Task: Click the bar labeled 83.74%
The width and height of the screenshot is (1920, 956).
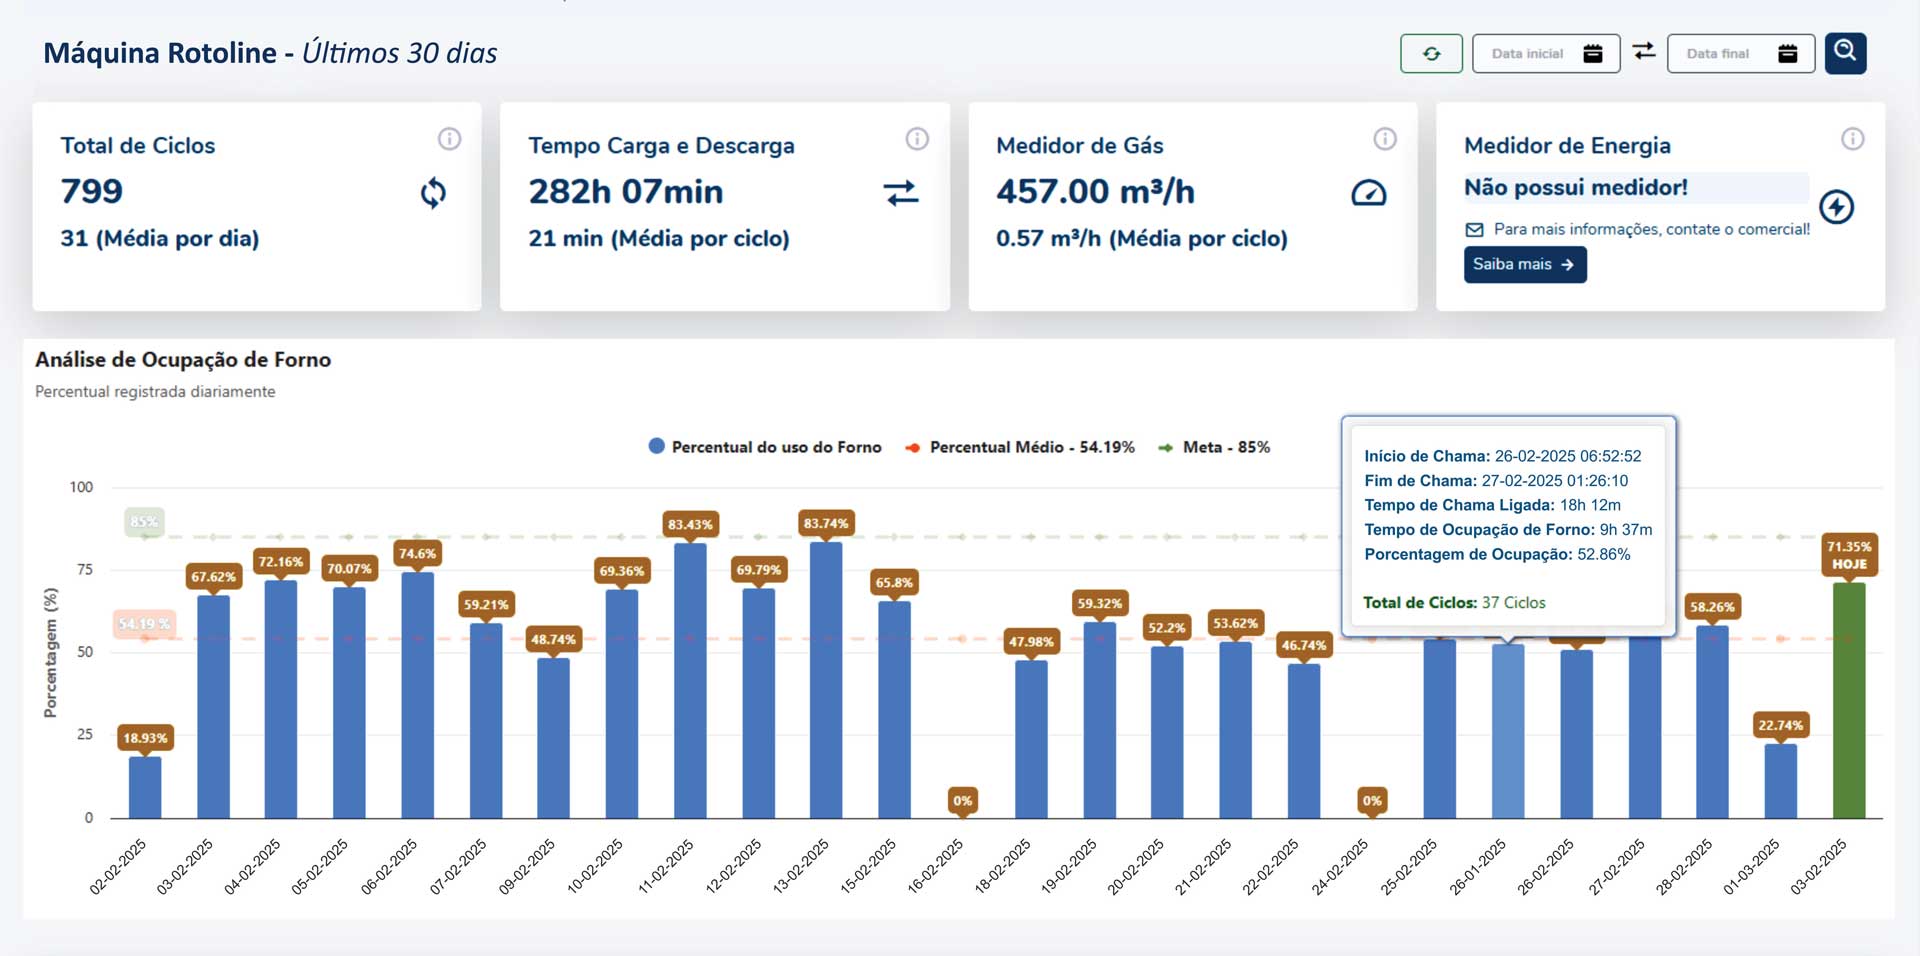Action: tap(826, 680)
